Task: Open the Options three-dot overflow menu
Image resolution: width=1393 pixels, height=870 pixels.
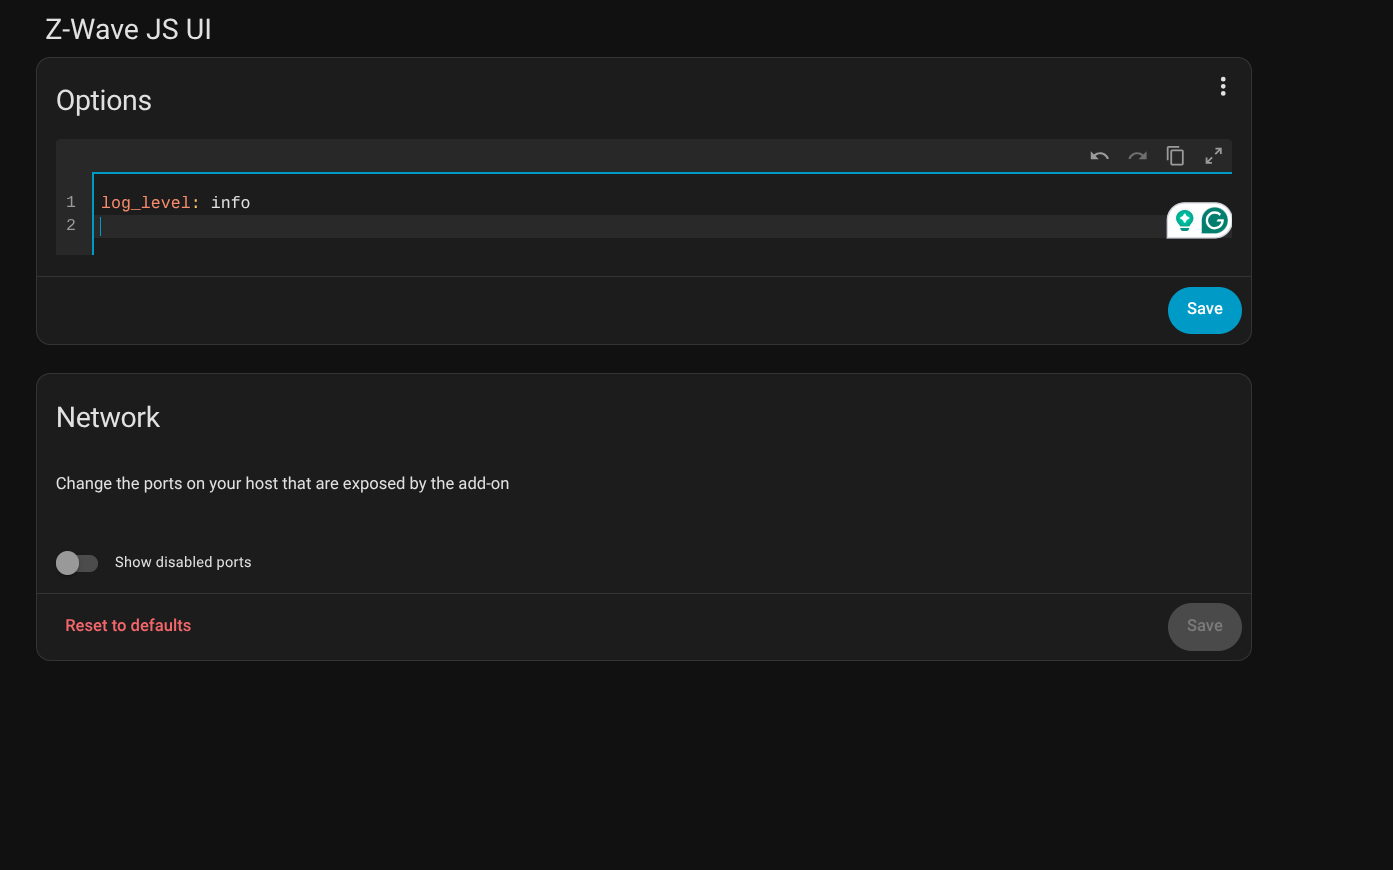Action: (x=1222, y=87)
